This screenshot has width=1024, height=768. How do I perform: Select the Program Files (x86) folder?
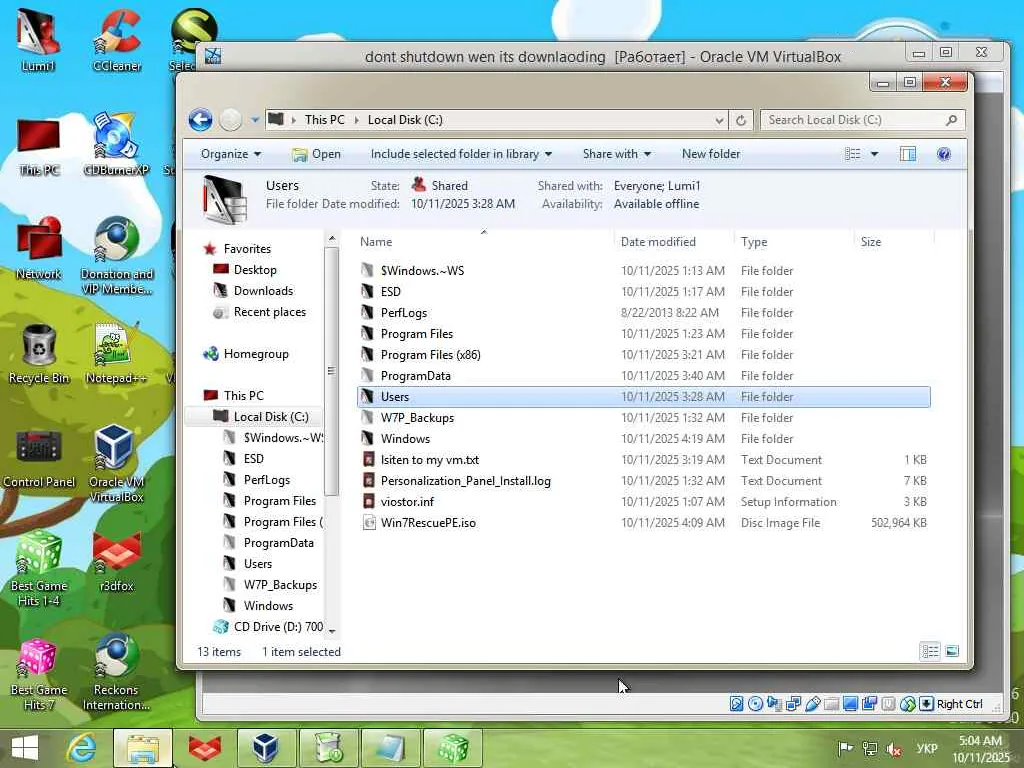click(x=643, y=355)
